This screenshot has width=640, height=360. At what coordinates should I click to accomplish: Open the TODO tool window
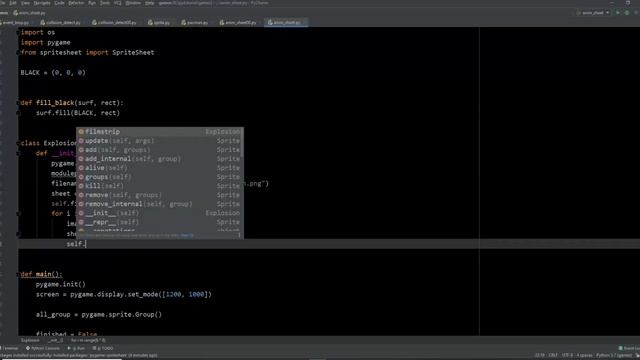point(103,348)
